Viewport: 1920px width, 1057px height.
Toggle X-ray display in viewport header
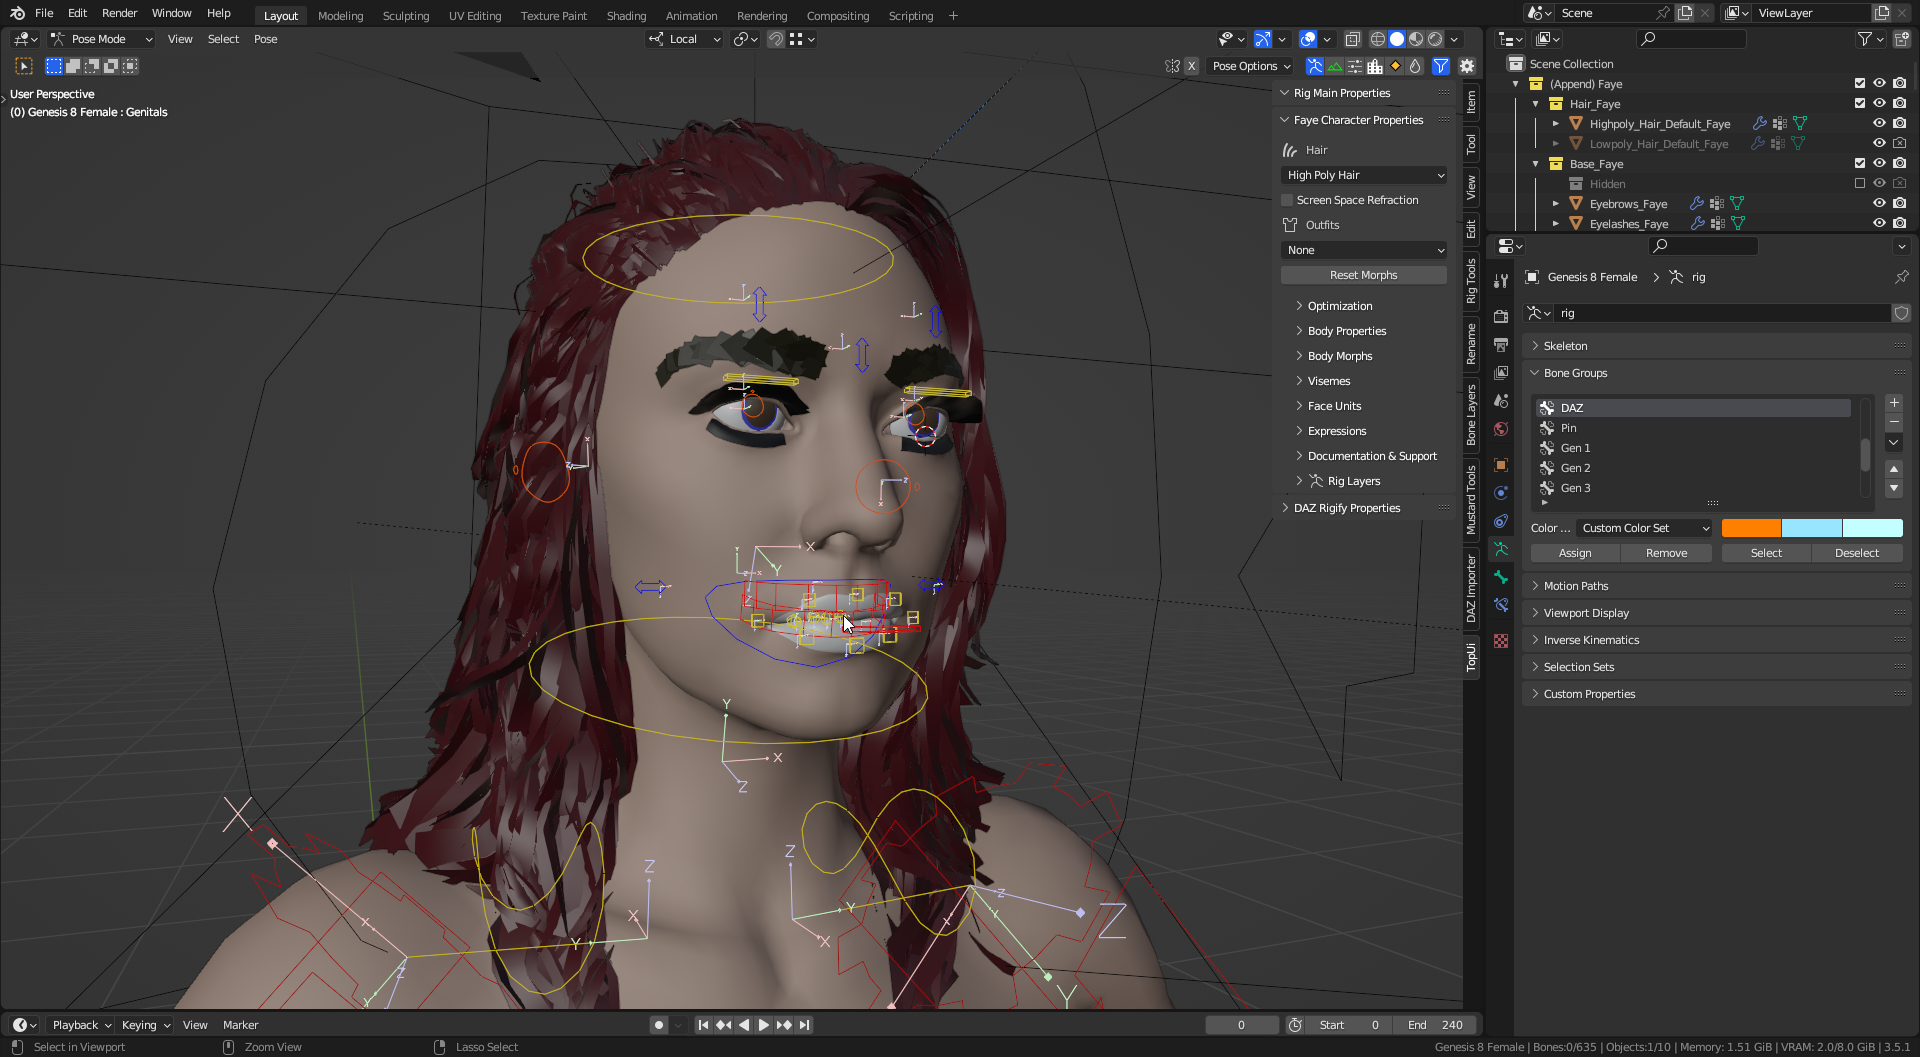(x=1352, y=39)
